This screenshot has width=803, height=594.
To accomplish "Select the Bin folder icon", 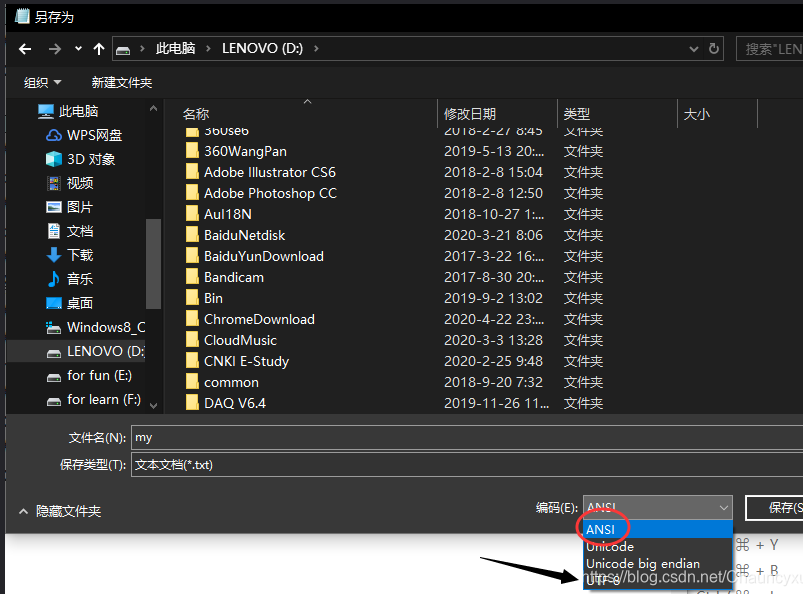I will click(192, 298).
